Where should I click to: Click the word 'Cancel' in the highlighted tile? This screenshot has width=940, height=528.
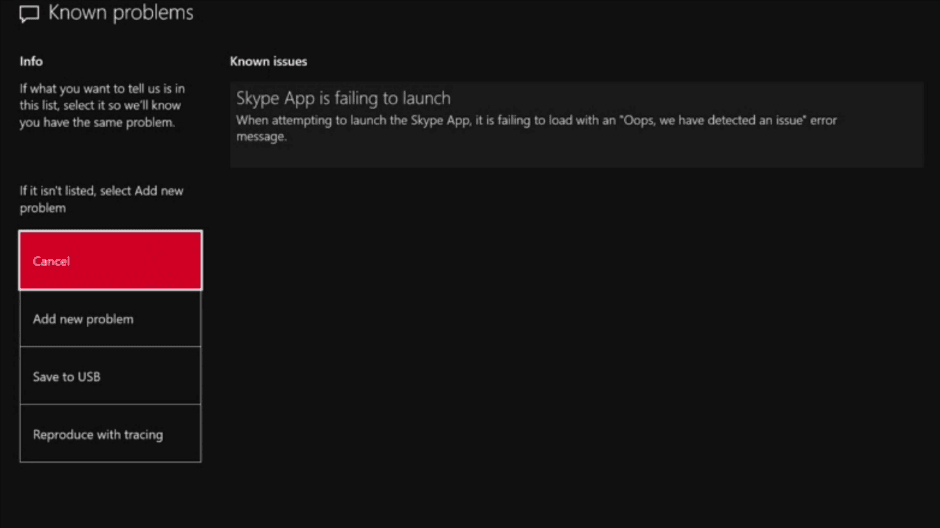click(51, 261)
